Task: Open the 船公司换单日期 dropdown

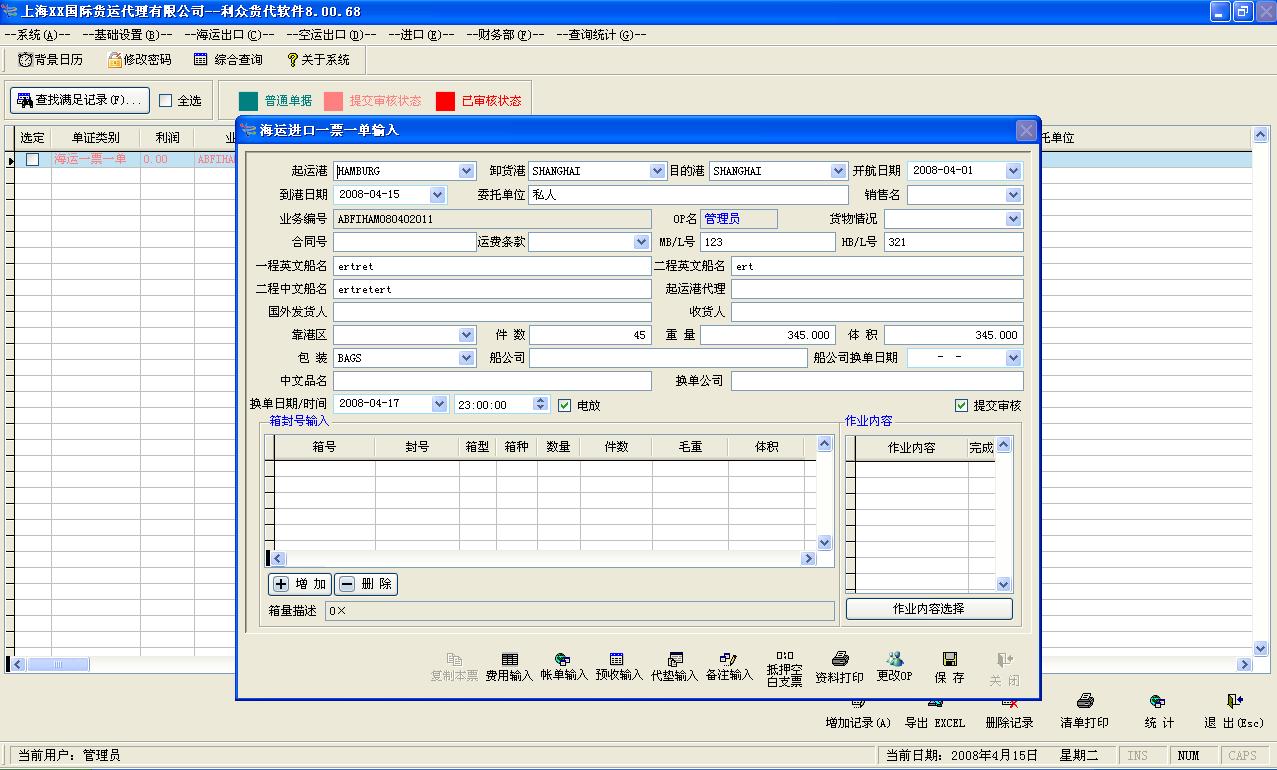Action: [1014, 358]
